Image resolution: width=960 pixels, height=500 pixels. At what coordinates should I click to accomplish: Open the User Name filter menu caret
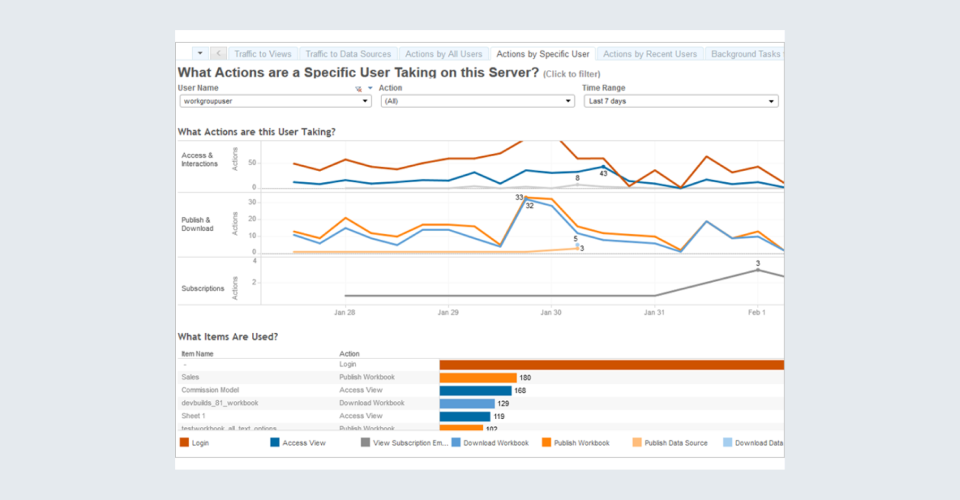[x=369, y=88]
